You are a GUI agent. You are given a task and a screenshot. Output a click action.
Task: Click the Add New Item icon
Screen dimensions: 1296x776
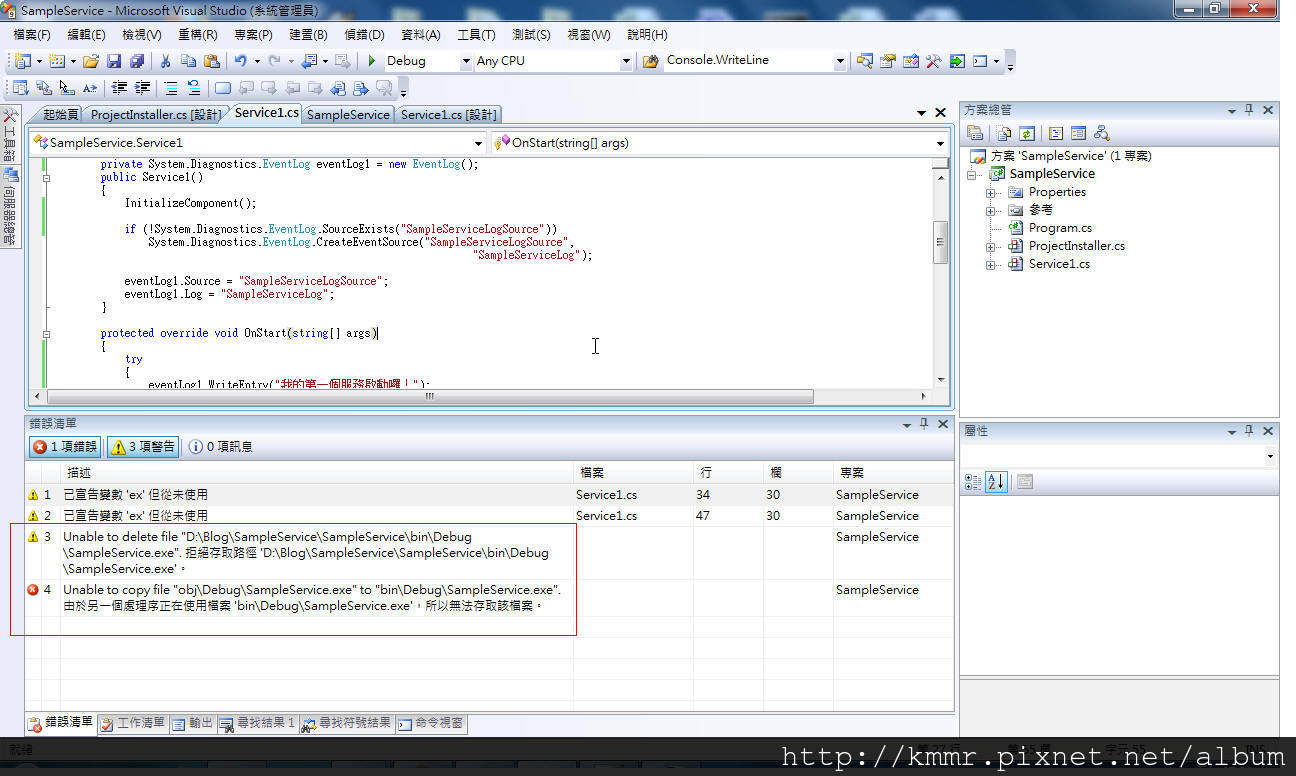(57, 61)
